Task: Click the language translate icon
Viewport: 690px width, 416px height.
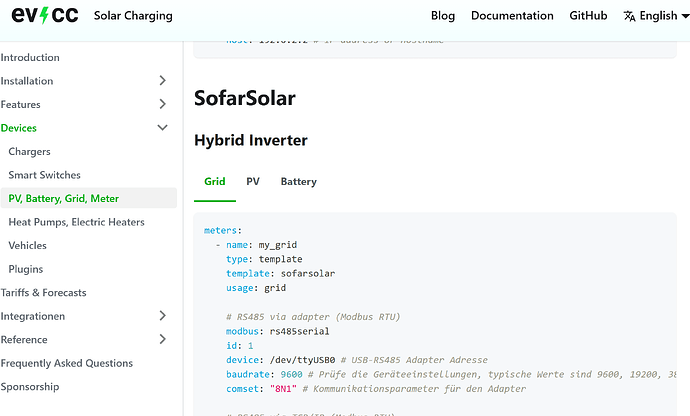Action: pyautogui.click(x=629, y=16)
